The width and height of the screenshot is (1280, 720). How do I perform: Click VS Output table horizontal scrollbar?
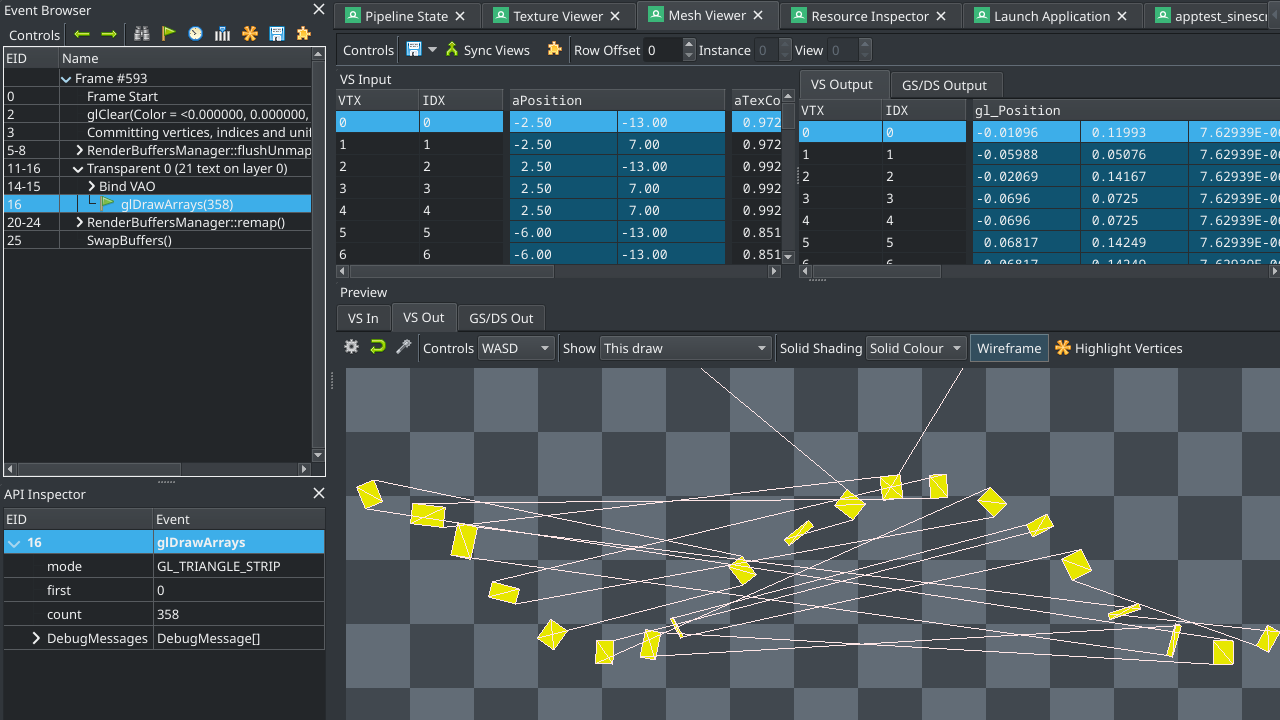(875, 271)
